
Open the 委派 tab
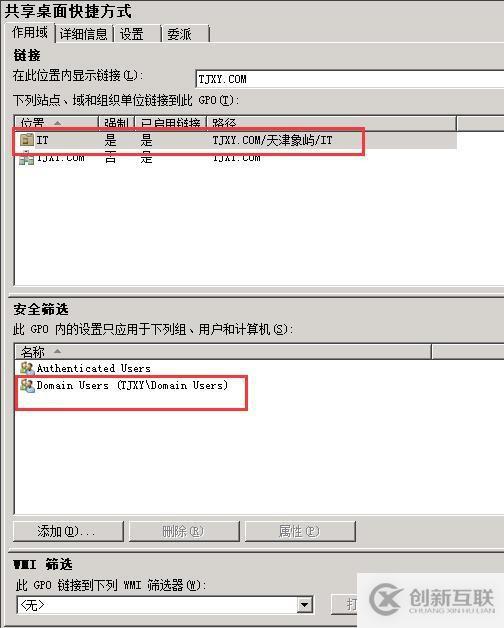click(185, 34)
